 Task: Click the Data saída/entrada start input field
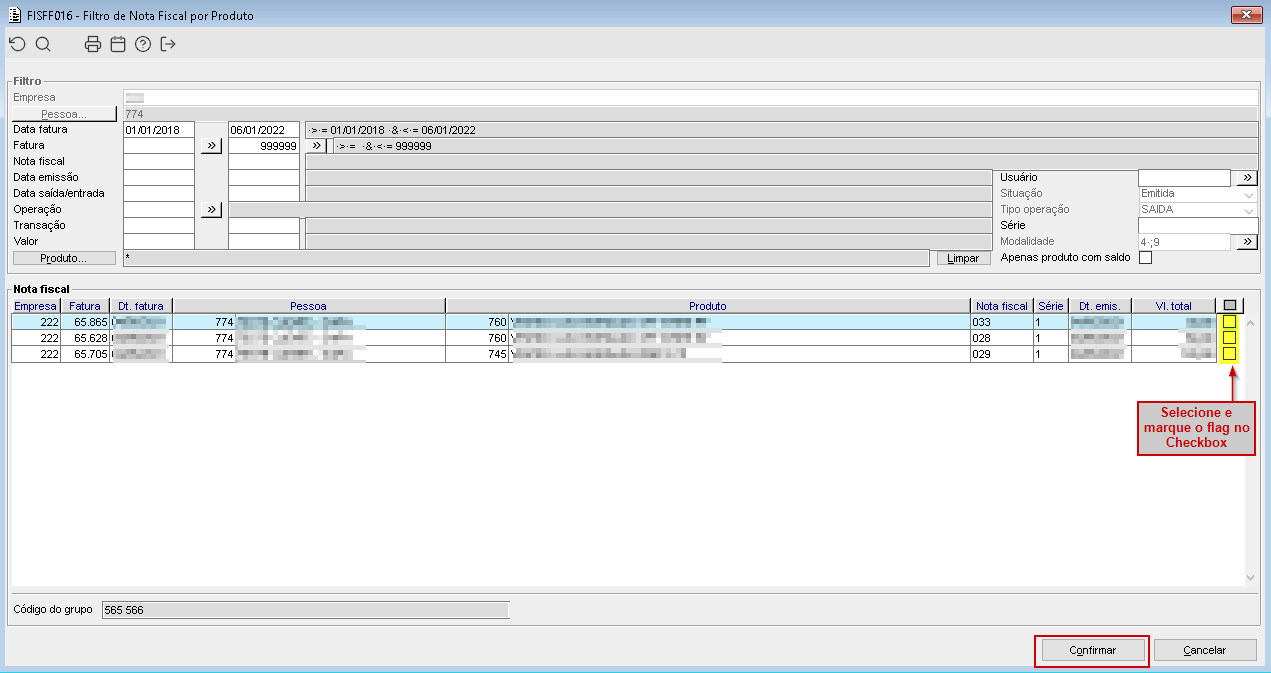[159, 193]
